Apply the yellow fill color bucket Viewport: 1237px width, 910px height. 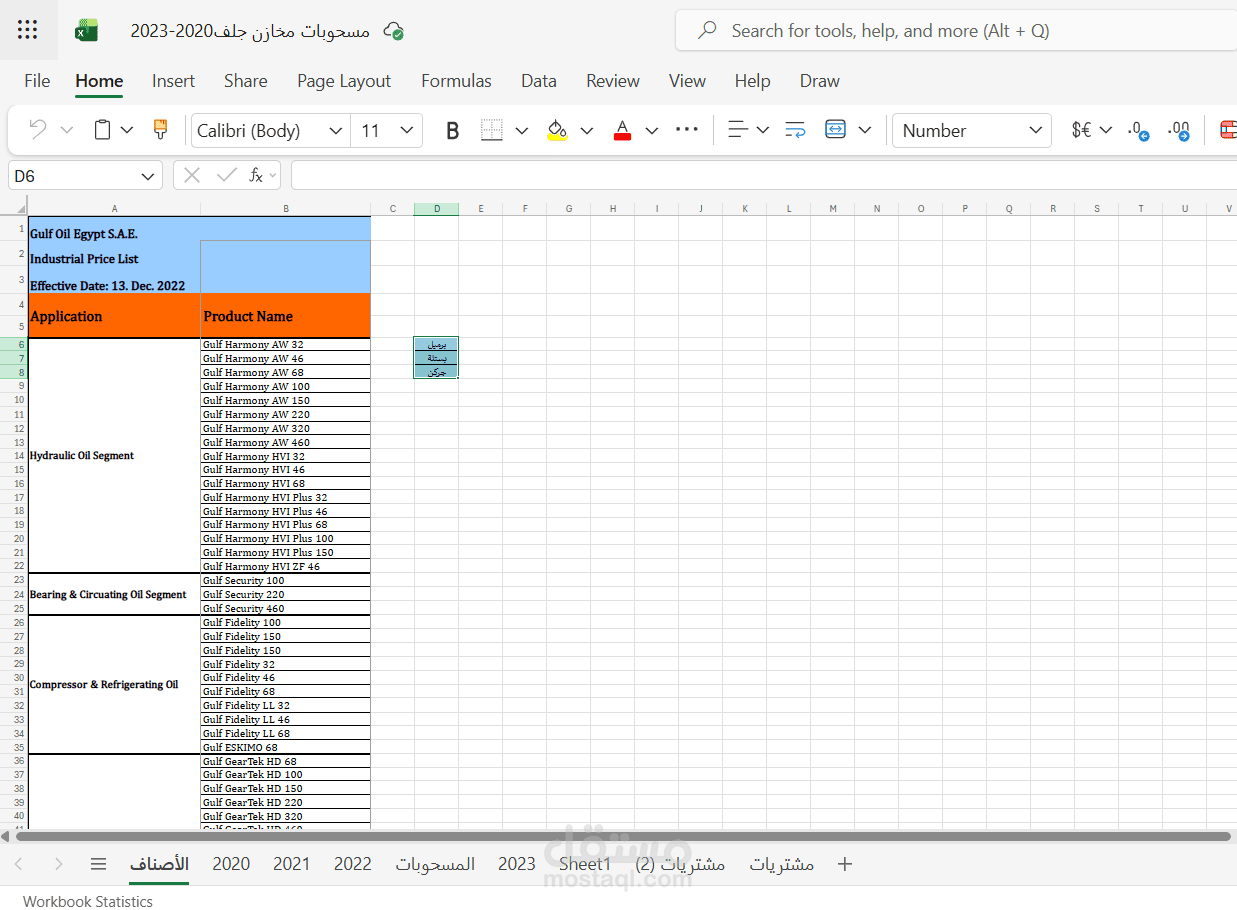coord(557,131)
